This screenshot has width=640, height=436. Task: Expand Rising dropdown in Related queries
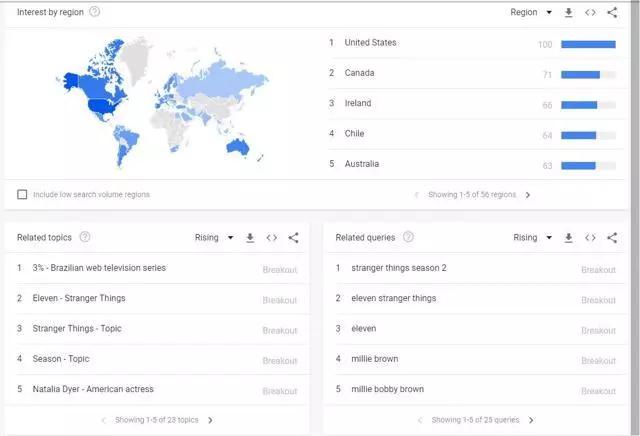(532, 238)
